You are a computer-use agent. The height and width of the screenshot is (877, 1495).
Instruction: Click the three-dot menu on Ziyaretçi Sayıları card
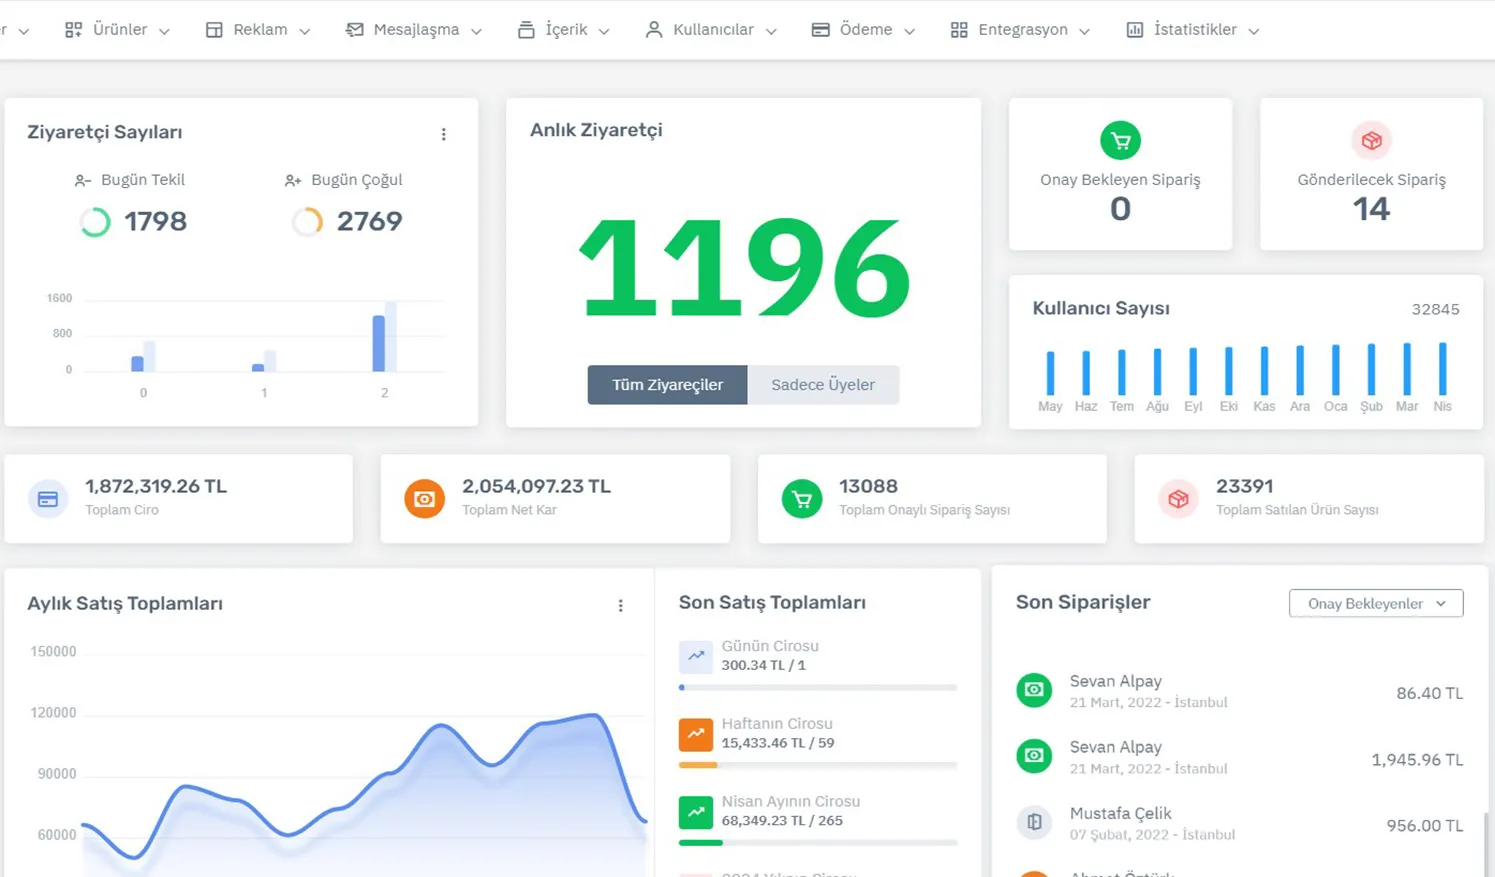click(x=444, y=133)
